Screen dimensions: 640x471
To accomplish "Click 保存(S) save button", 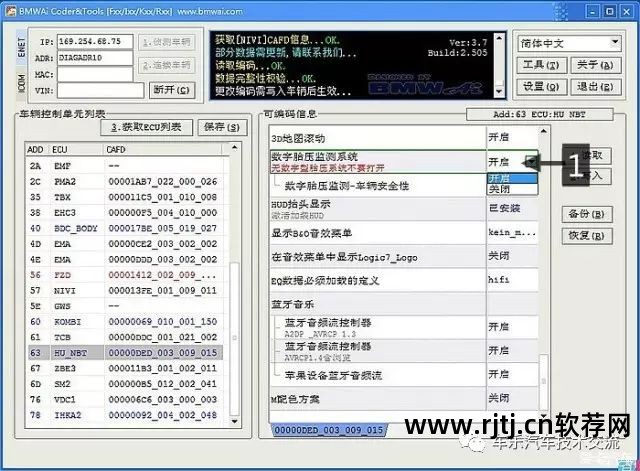I will (x=222, y=127).
